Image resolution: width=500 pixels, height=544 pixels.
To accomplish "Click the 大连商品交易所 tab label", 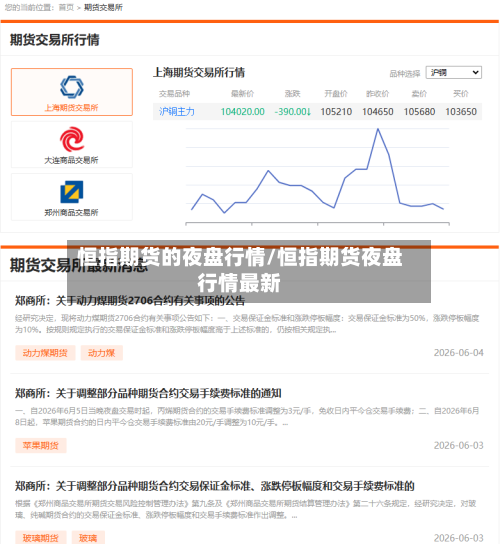I will tap(71, 160).
